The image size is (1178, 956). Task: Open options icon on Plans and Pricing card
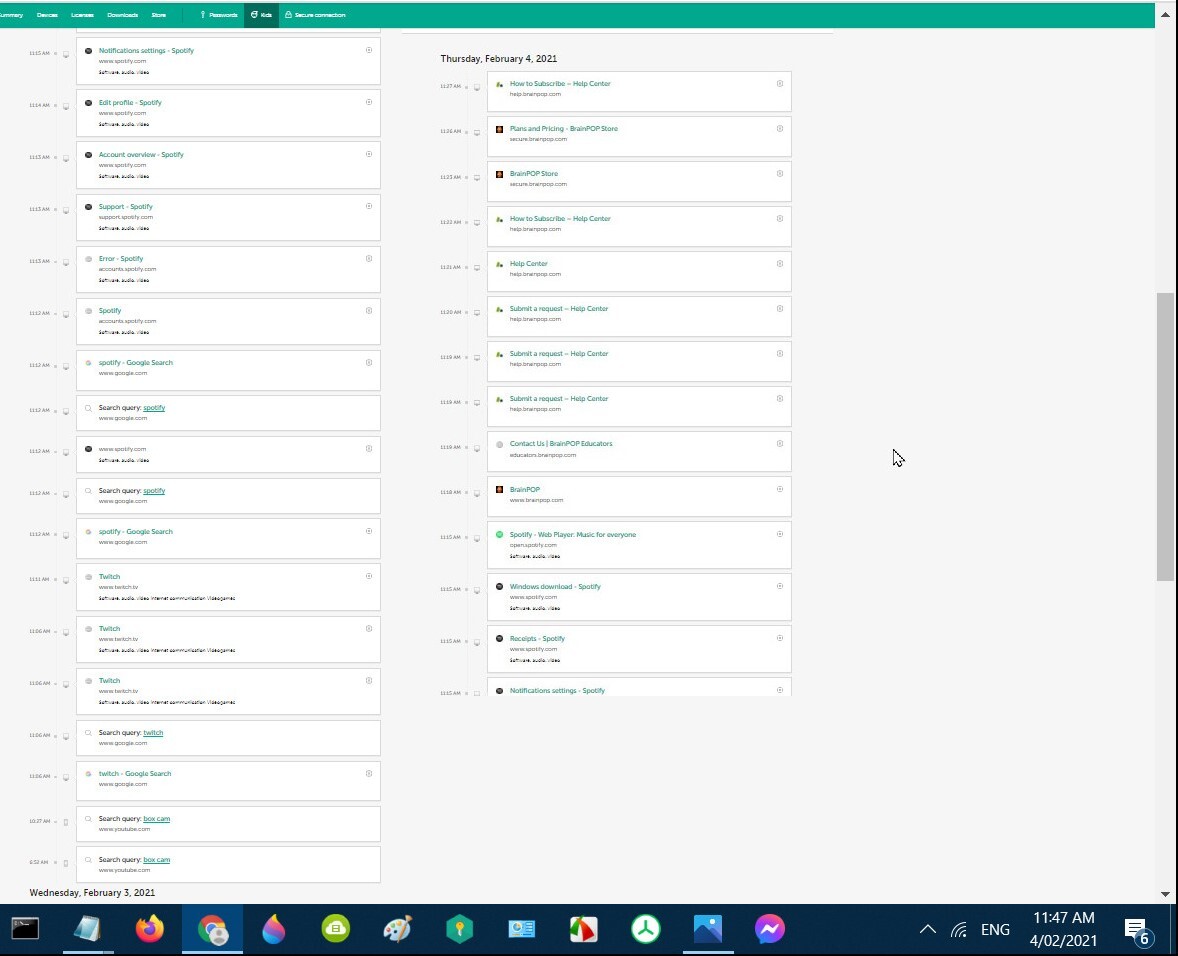click(780, 128)
